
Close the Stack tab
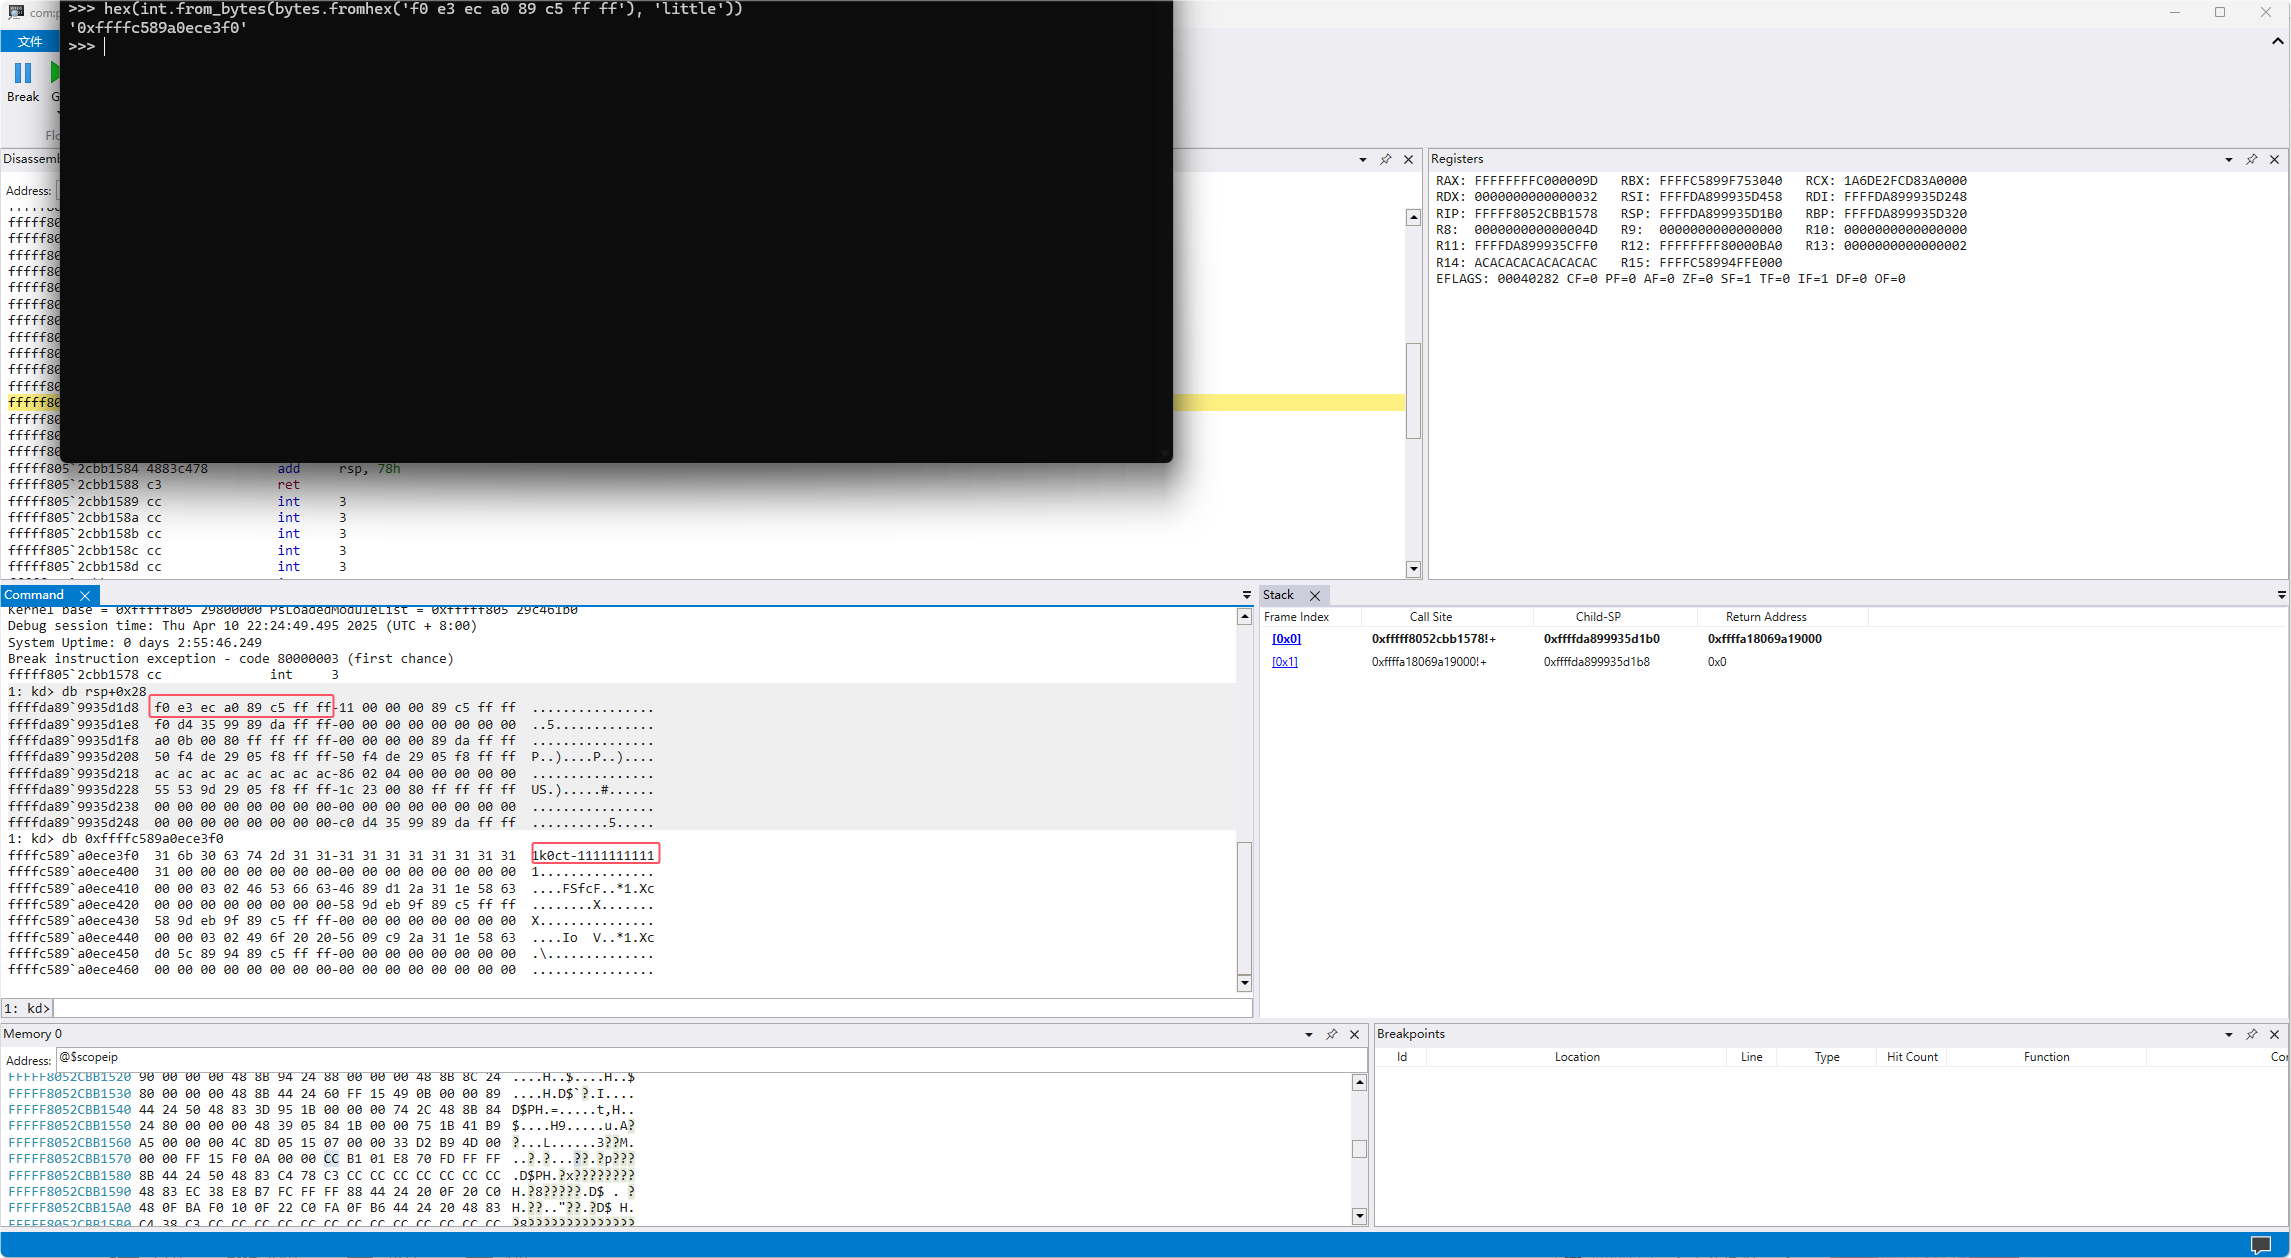click(1315, 595)
